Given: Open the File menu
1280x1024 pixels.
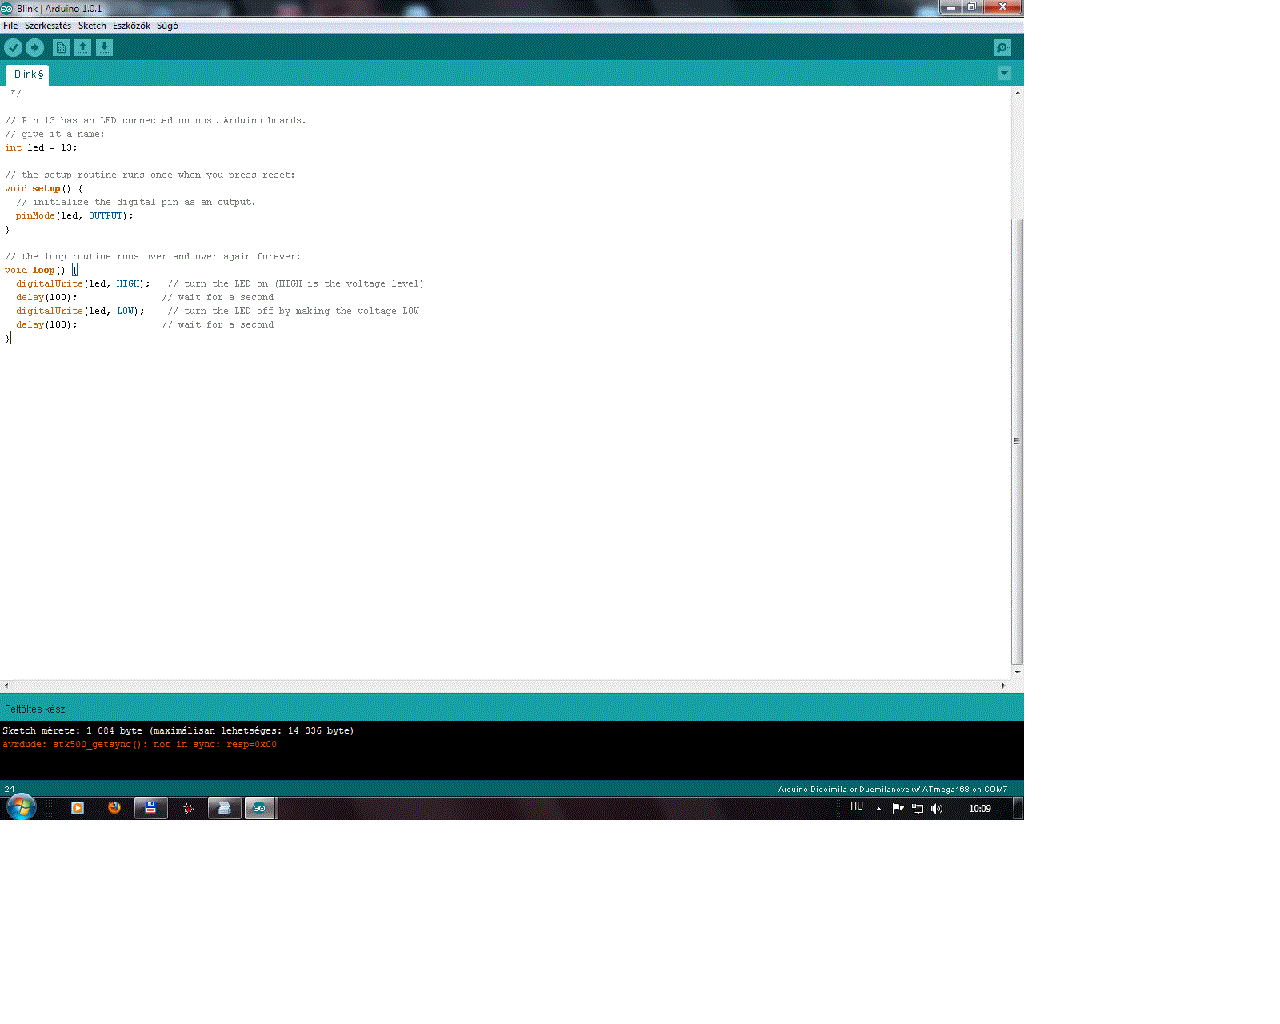Looking at the screenshot, I should pyautogui.click(x=10, y=26).
